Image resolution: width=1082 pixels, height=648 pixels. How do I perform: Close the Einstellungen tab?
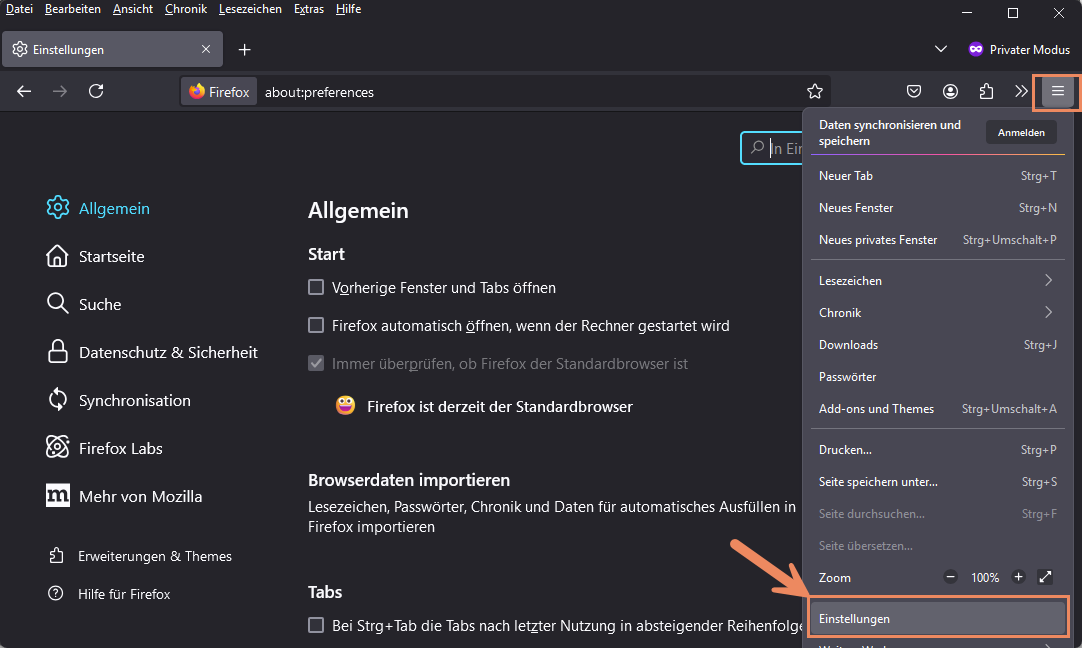[x=206, y=49]
